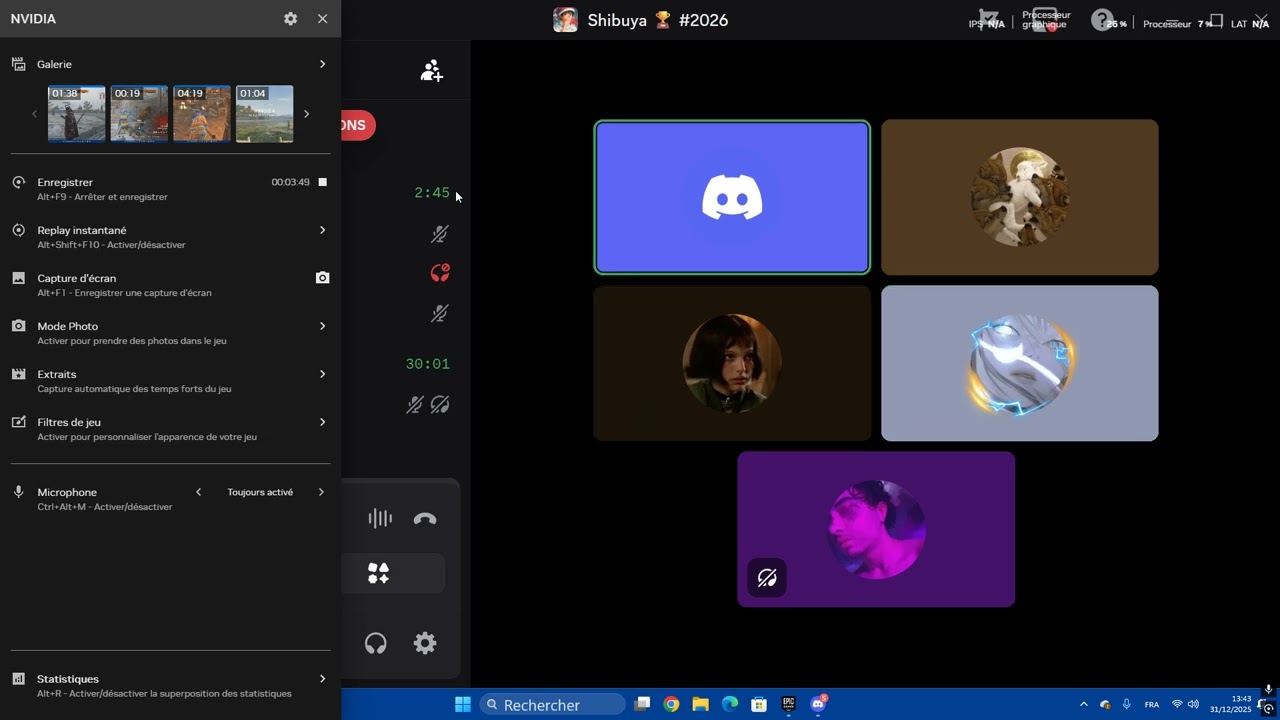Open Epic Games Launcher from taskbar
The width and height of the screenshot is (1280, 720).
tap(788, 704)
